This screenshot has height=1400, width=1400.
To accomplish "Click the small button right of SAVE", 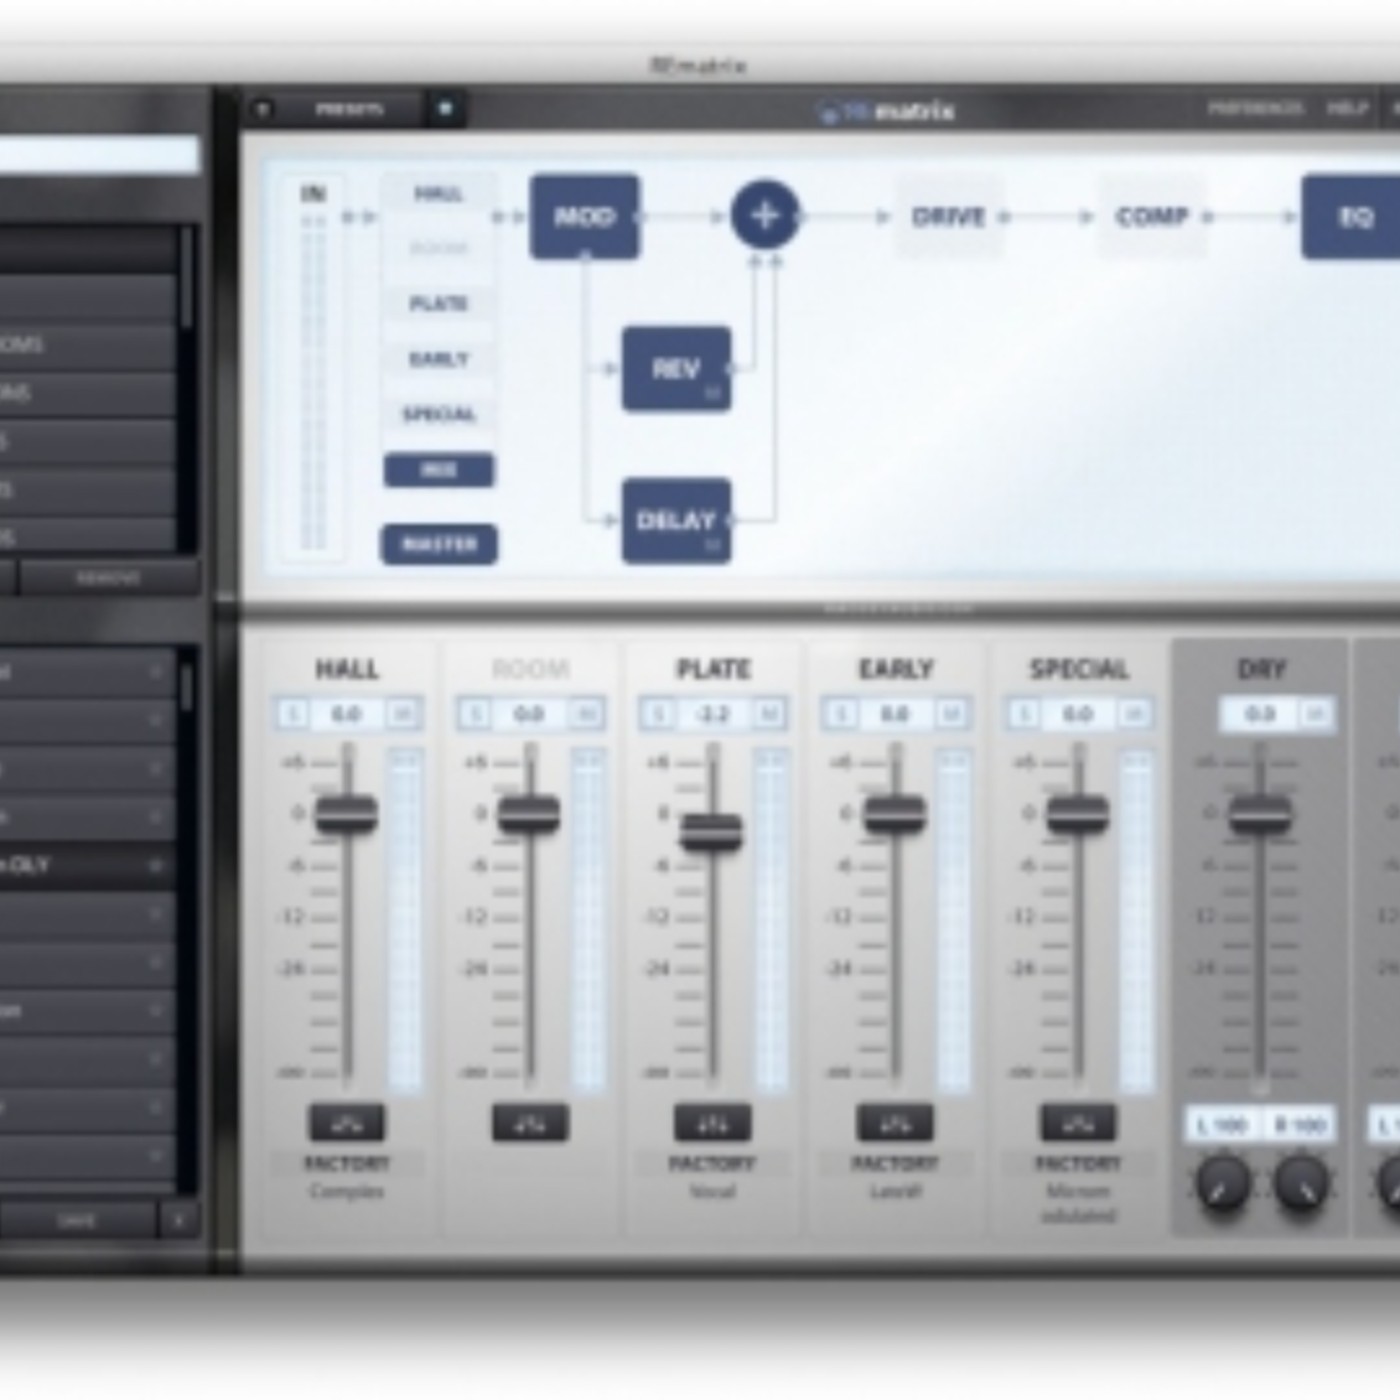I will click(179, 1221).
